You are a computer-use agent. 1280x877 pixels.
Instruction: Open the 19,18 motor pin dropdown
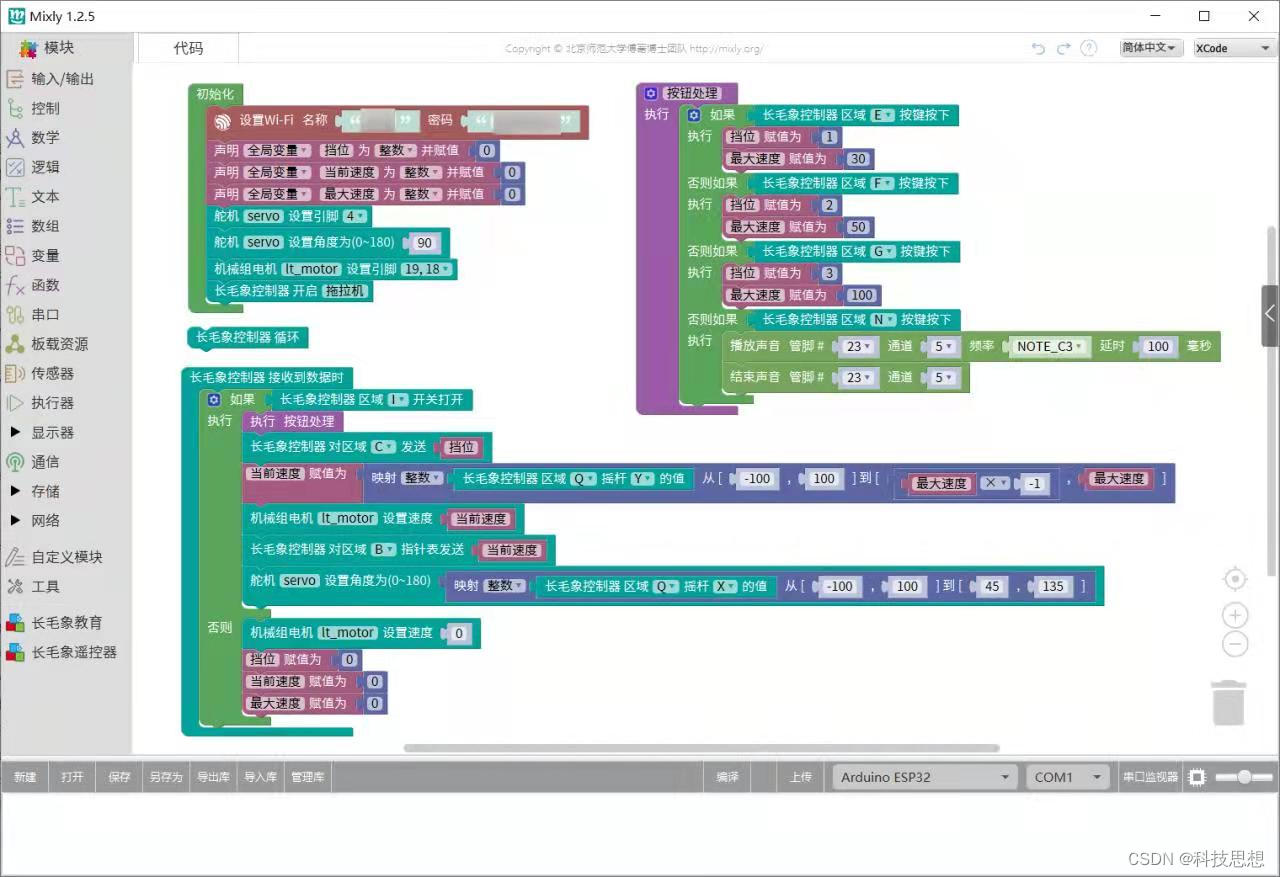pyautogui.click(x=428, y=269)
